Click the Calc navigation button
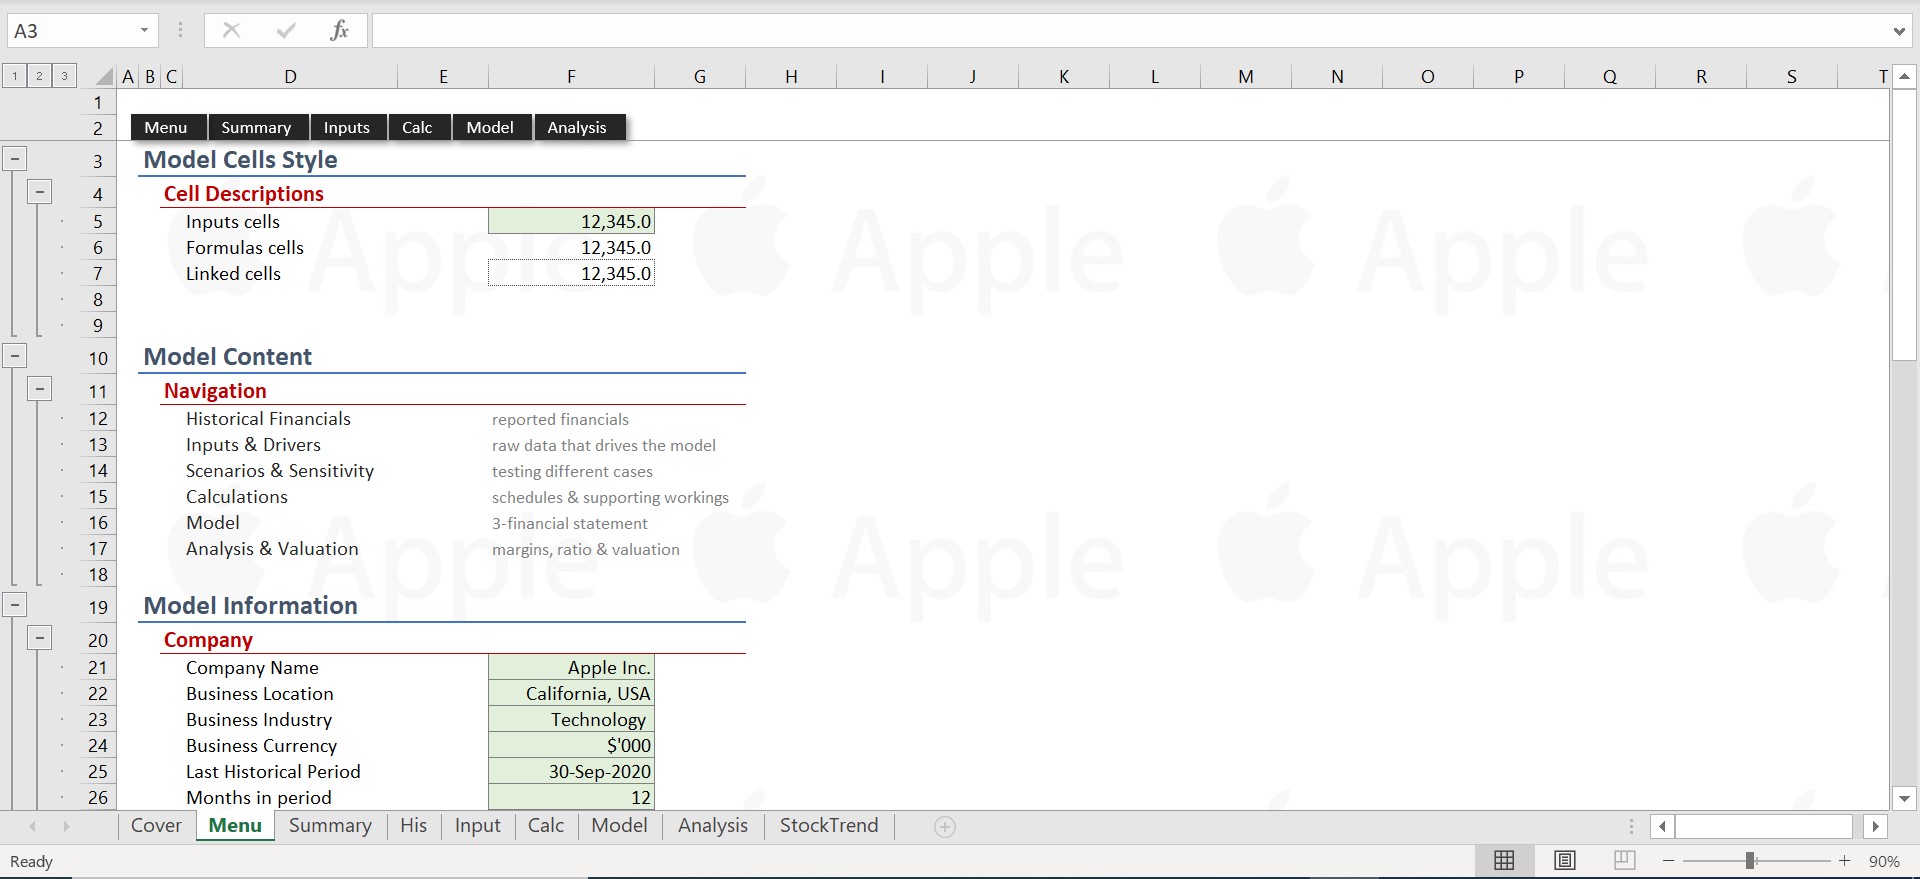 pos(419,127)
